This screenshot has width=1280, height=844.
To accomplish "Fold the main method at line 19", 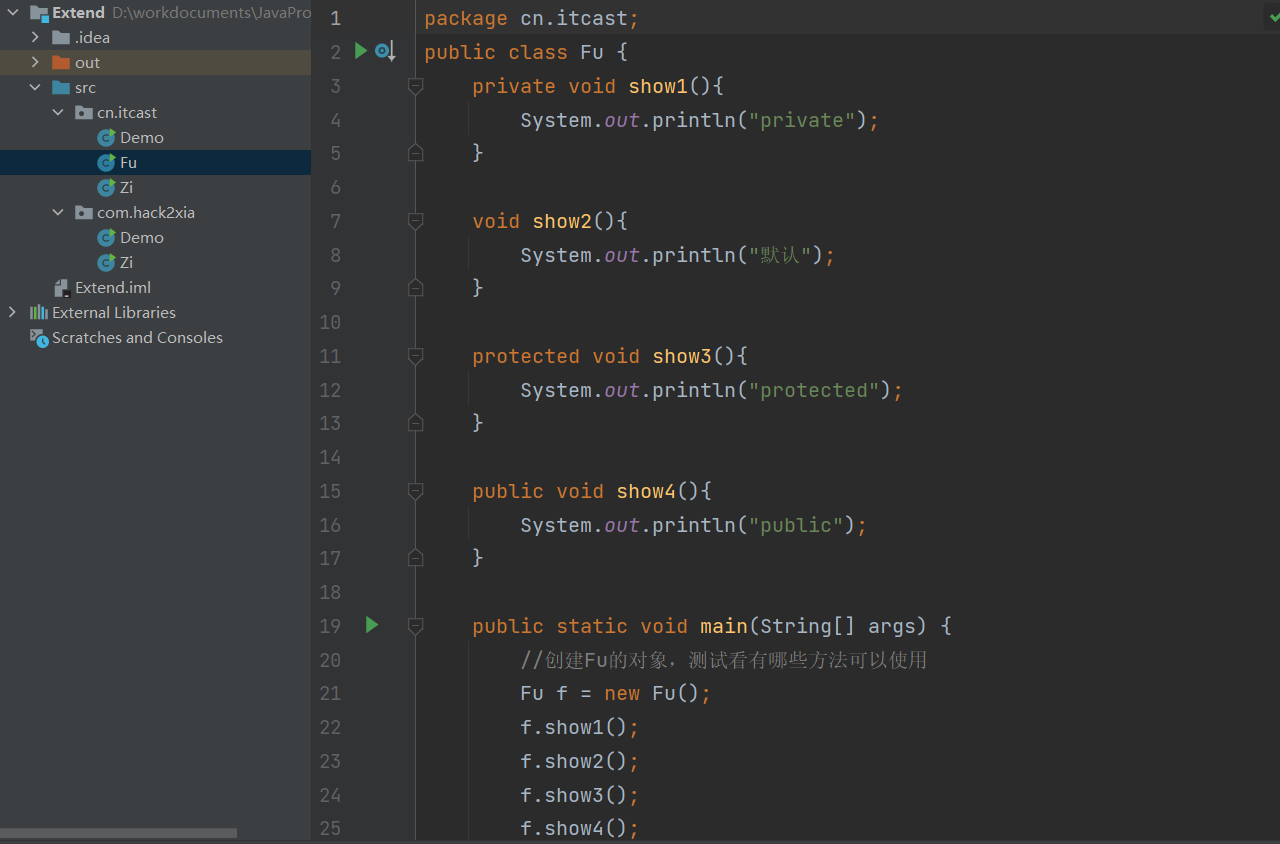I will click(x=416, y=626).
